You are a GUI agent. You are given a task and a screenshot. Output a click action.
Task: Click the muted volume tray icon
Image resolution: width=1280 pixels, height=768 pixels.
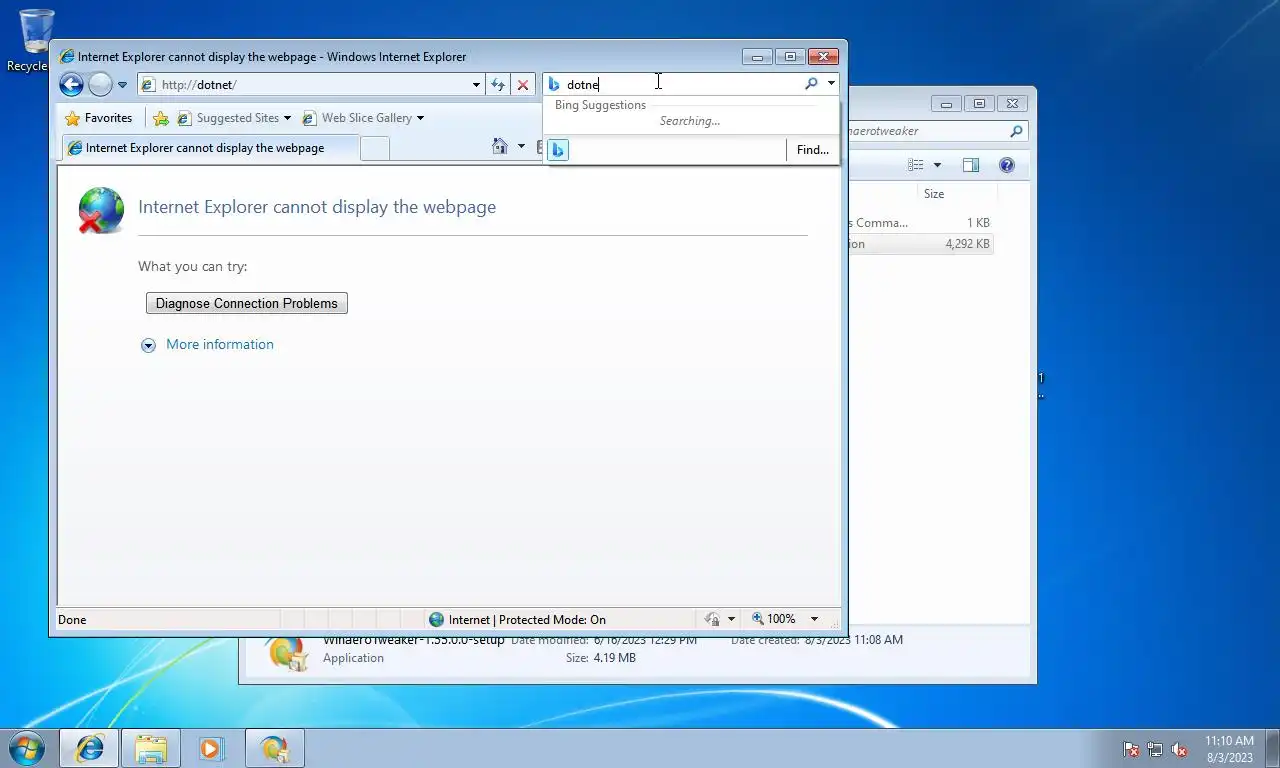coord(1179,749)
